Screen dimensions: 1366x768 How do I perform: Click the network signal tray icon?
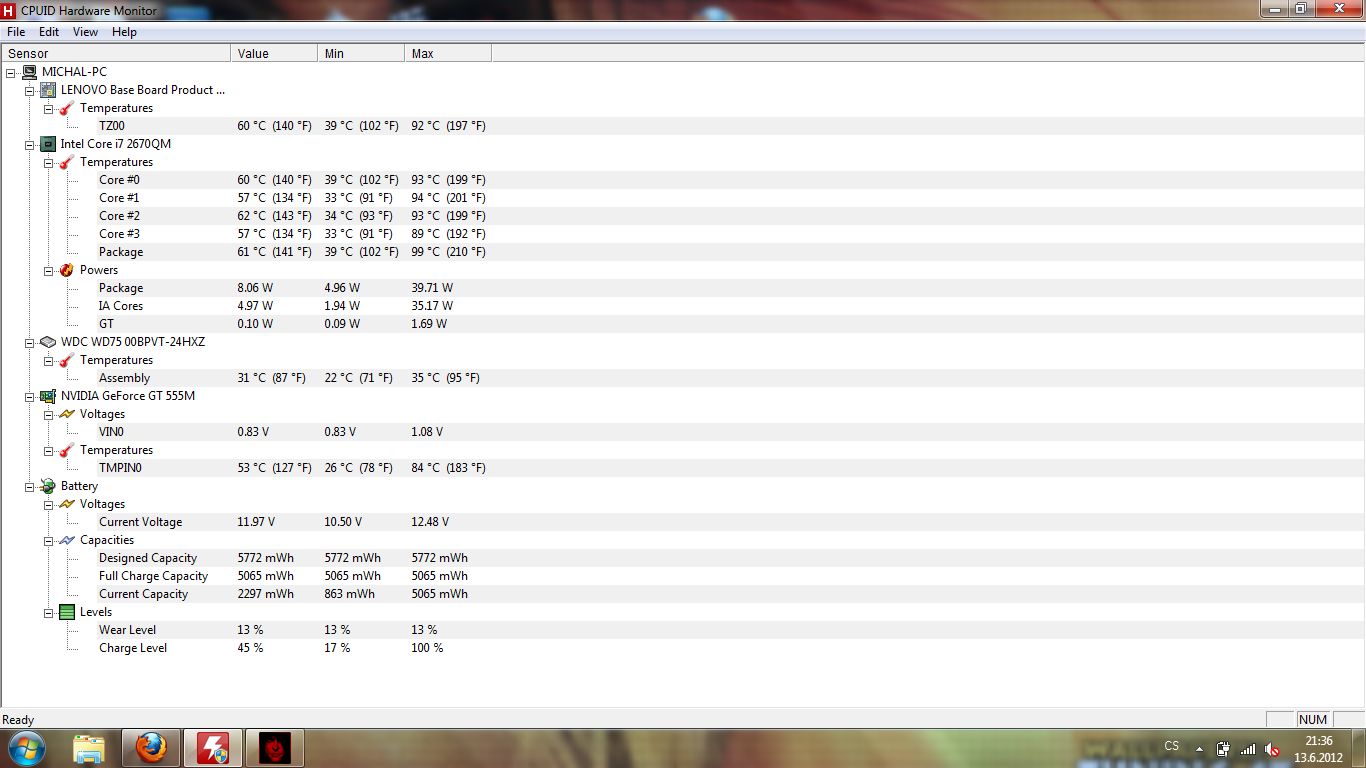click(x=1247, y=748)
